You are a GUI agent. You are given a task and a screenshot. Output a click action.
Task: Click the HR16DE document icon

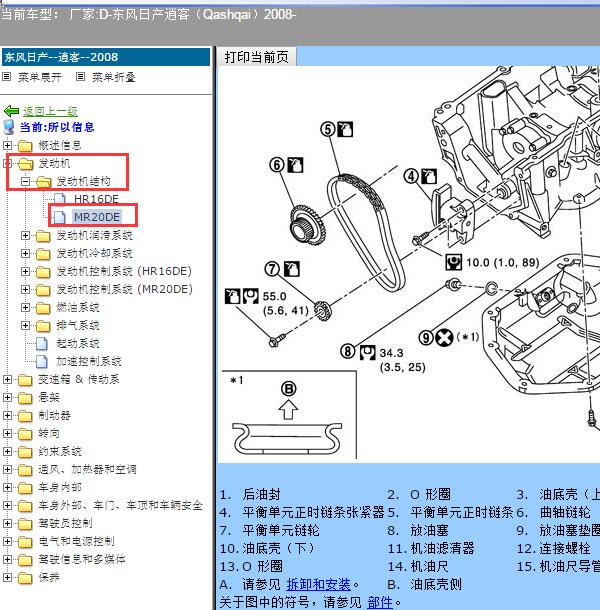[x=60, y=199]
